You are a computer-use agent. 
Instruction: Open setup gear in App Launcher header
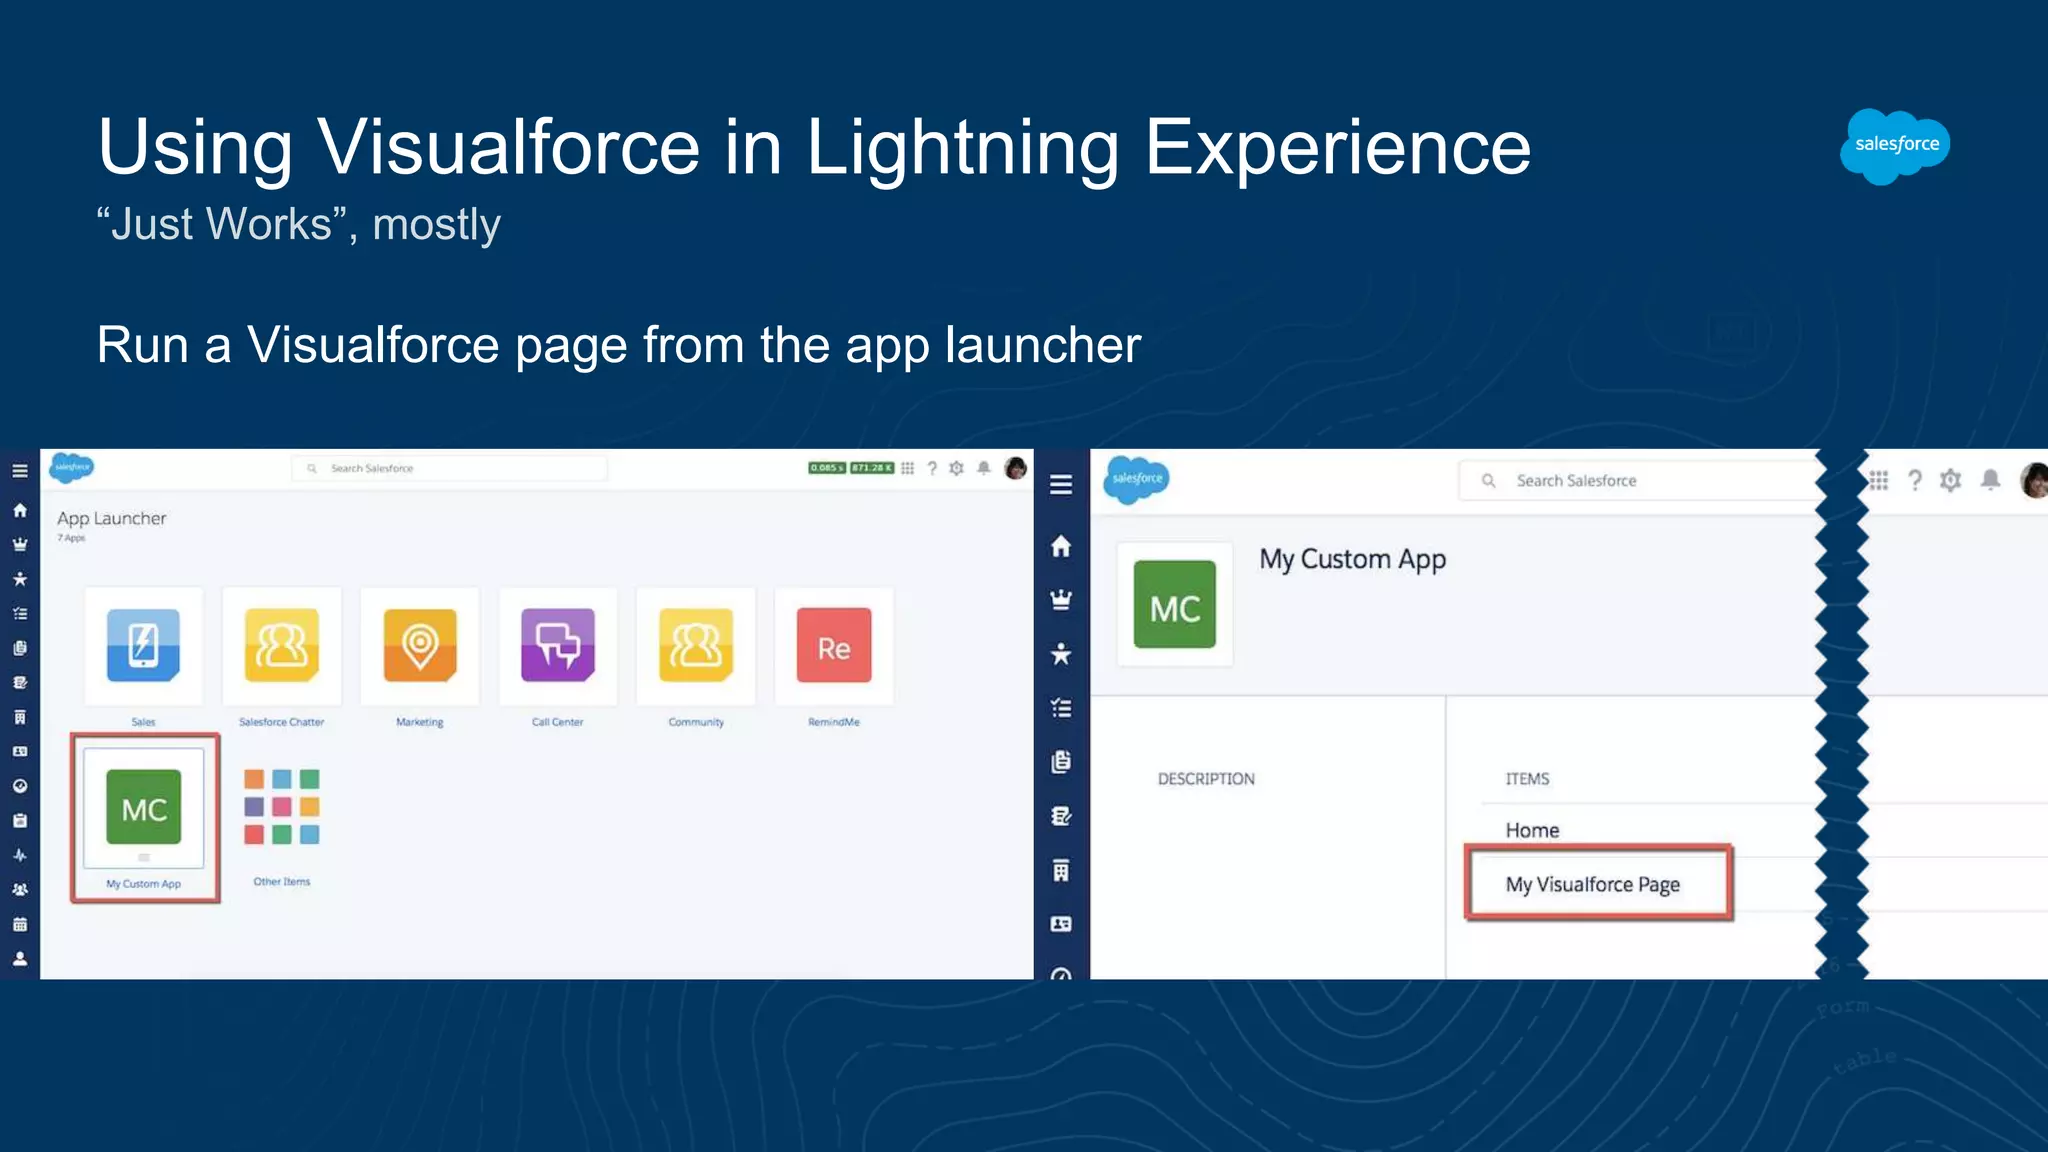957,468
